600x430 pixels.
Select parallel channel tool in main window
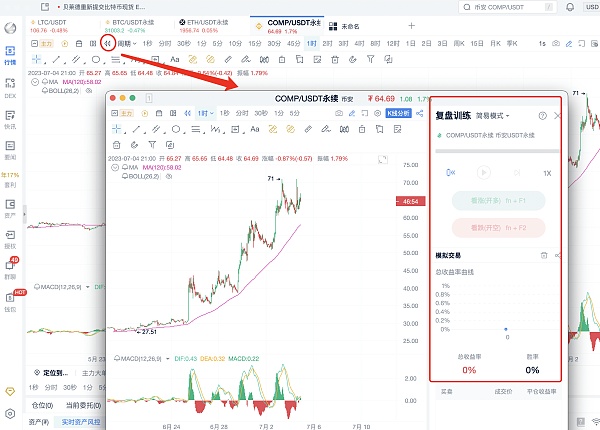76,59
